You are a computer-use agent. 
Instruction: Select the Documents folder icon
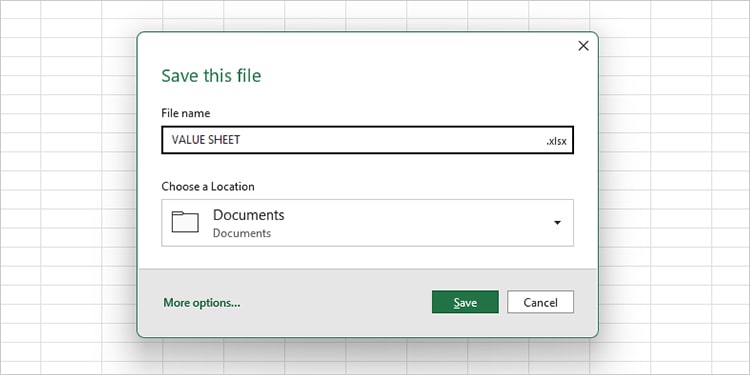click(185, 222)
